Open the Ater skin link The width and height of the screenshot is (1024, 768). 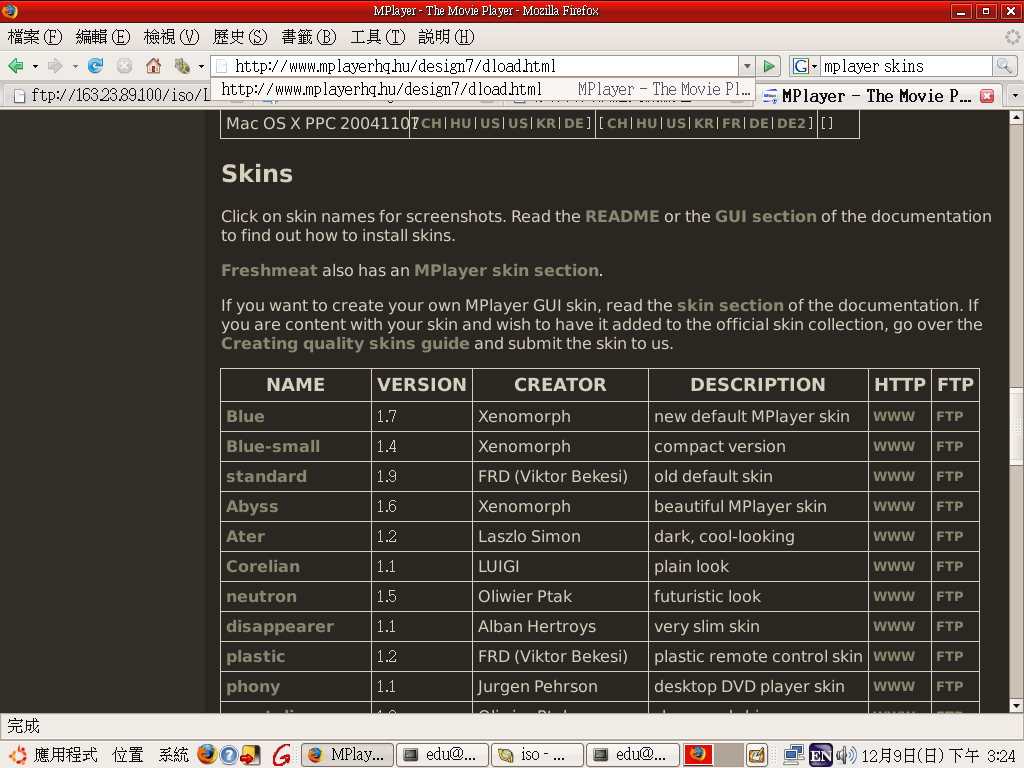pyautogui.click(x=246, y=536)
